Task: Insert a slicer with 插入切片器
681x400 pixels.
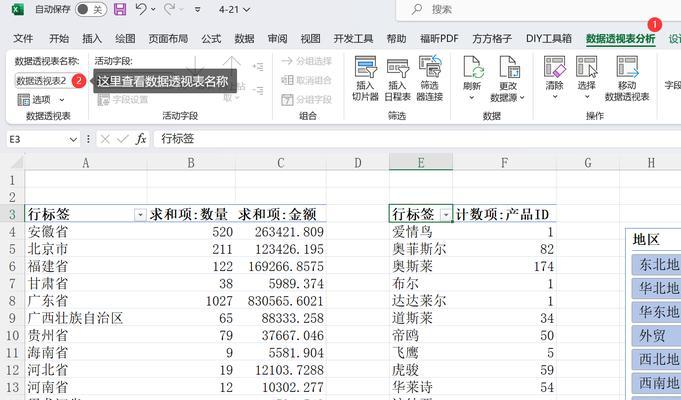Action: pyautogui.click(x=365, y=79)
